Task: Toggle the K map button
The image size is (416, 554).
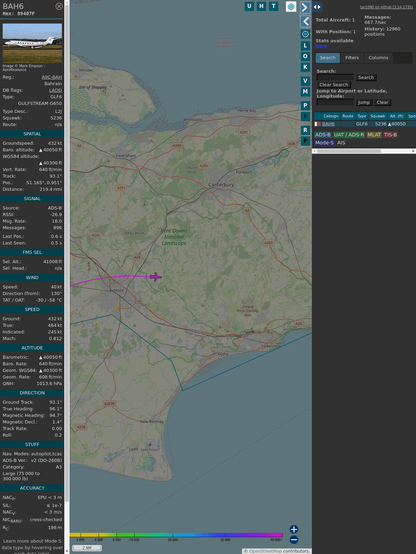Action: tap(305, 67)
